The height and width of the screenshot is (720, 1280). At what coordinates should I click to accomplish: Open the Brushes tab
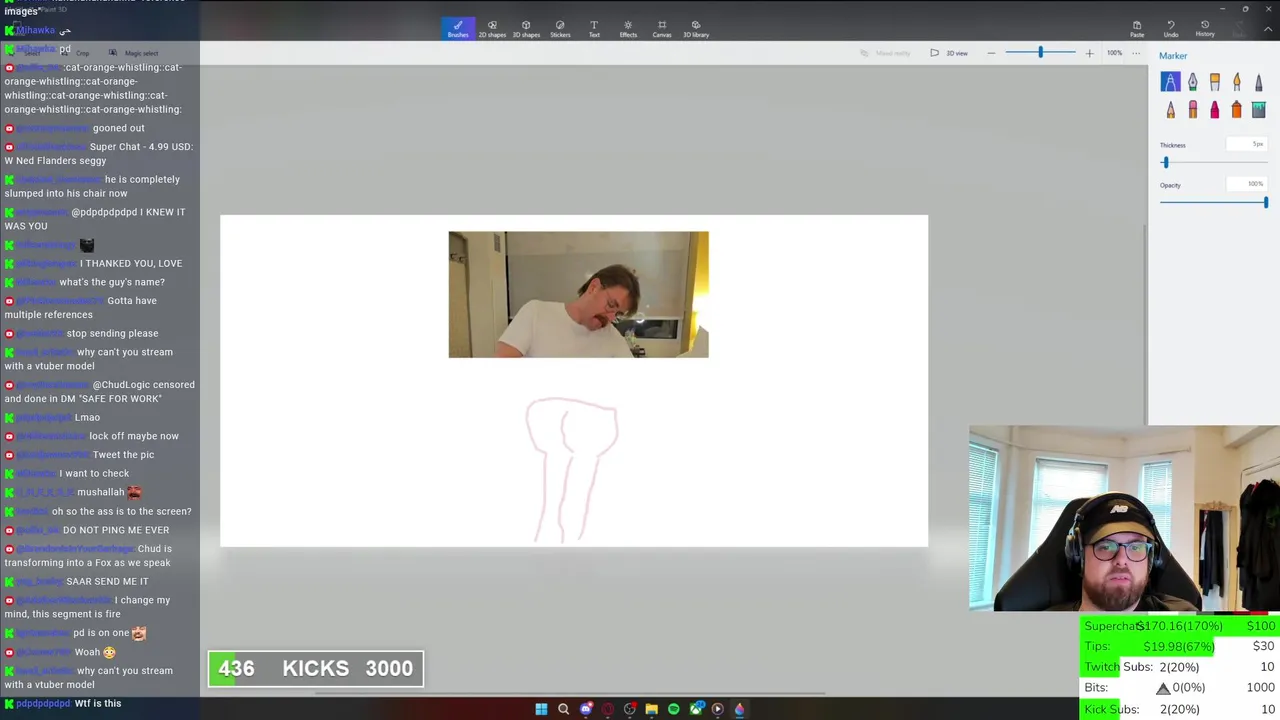coord(458,29)
